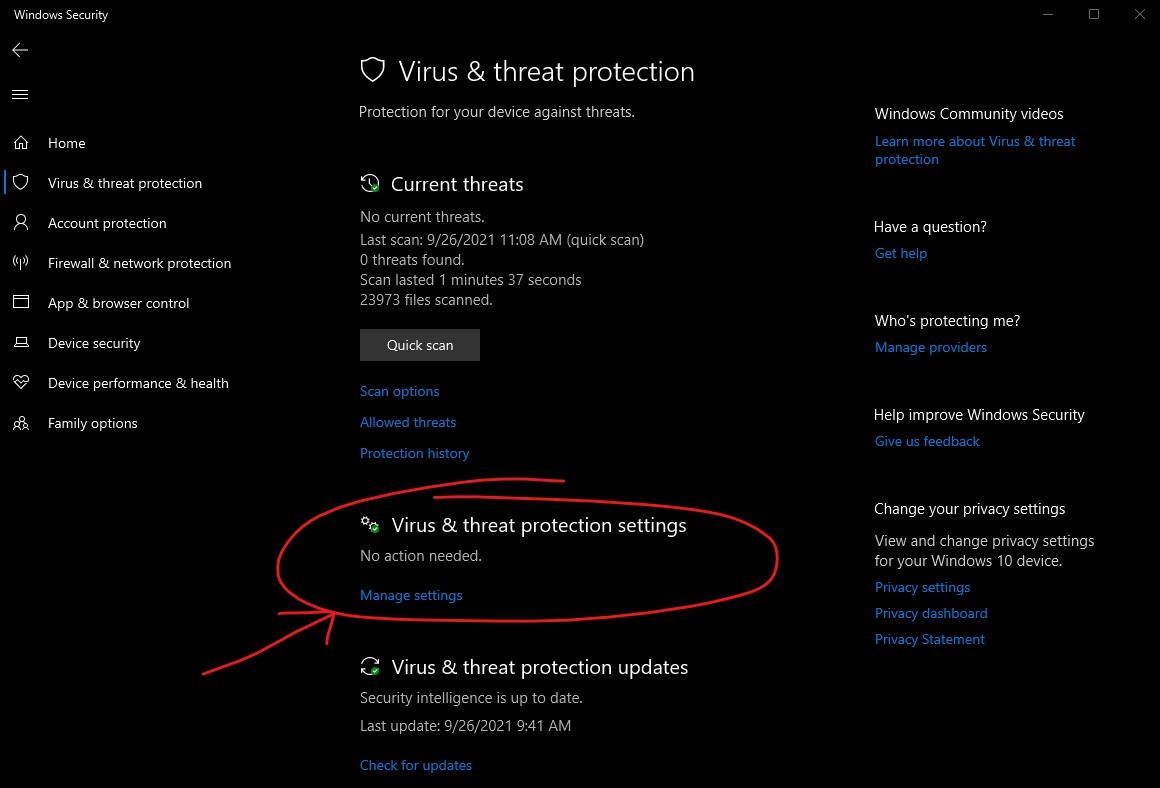
Task: Open the Privacy dashboard link
Action: (x=931, y=613)
